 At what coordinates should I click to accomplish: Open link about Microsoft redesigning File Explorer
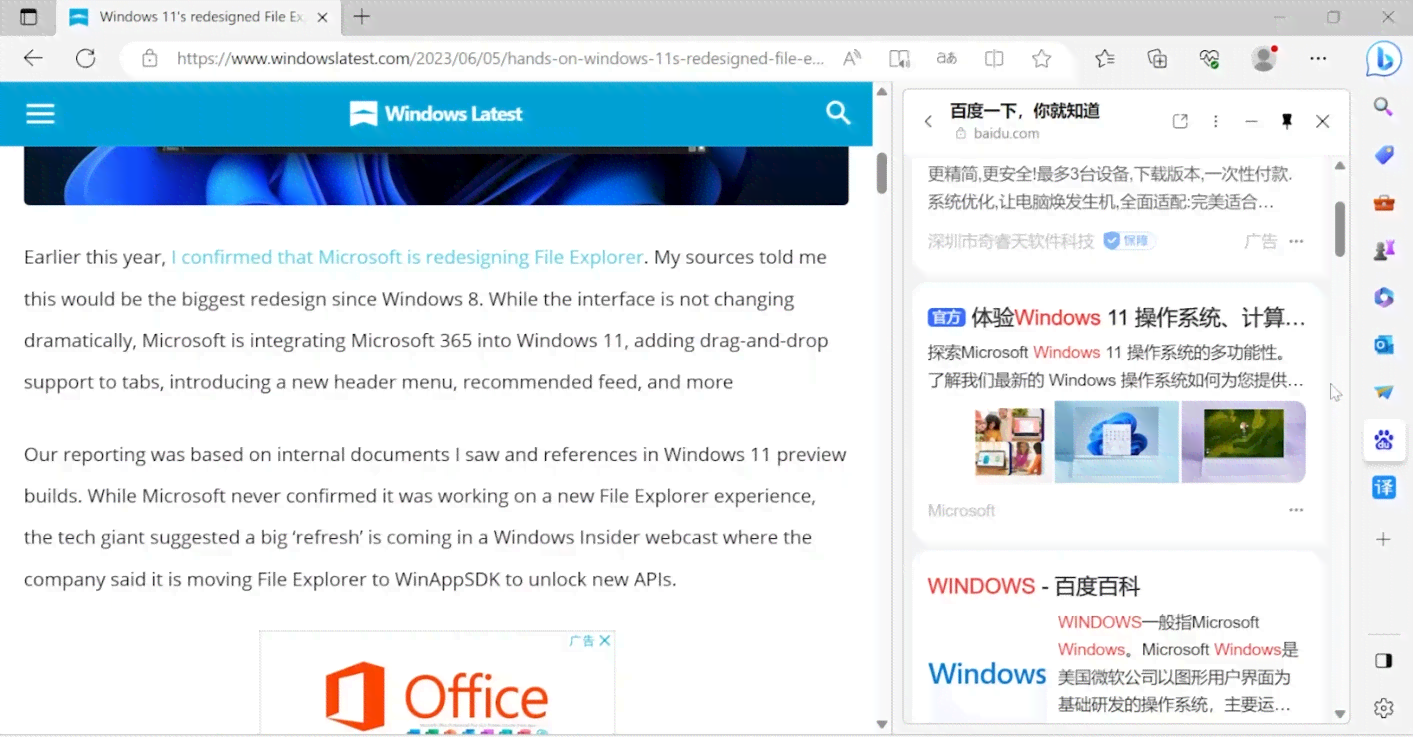pos(407,257)
